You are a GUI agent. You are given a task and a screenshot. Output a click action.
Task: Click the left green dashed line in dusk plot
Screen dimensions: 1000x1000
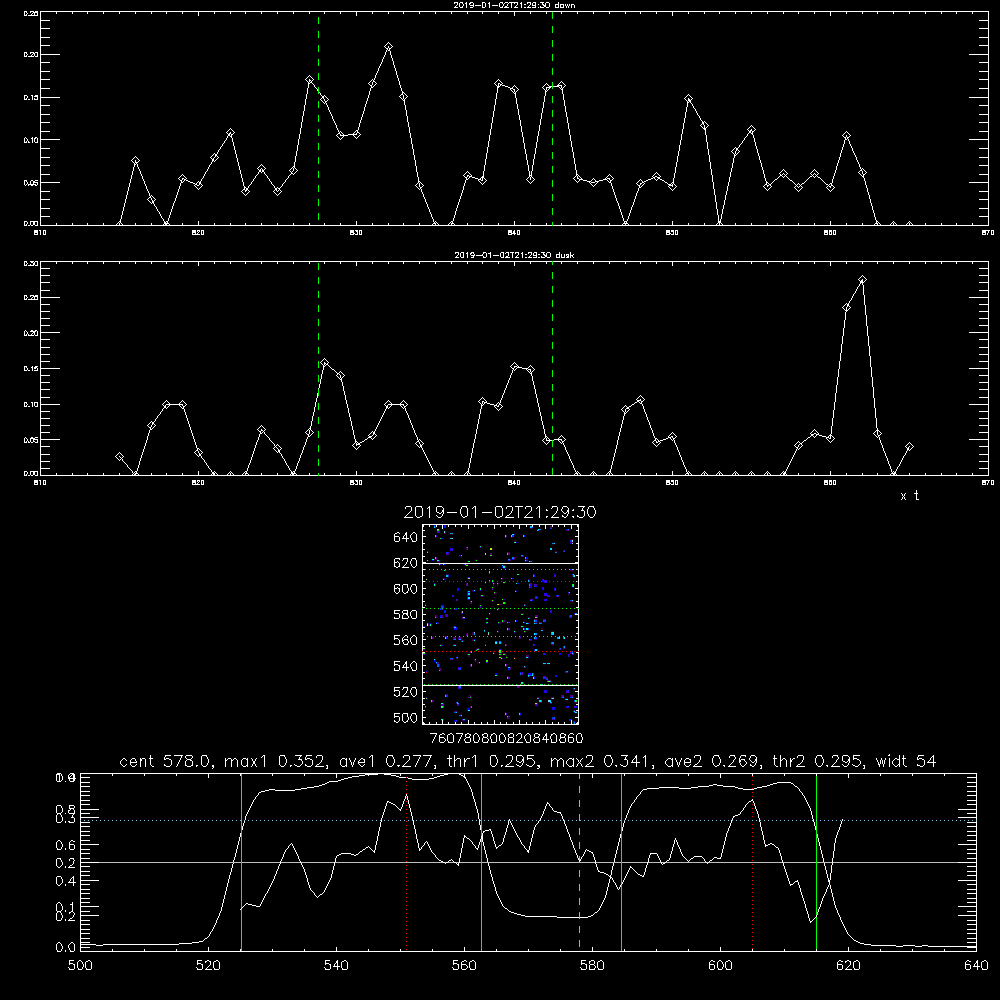pos(318,368)
